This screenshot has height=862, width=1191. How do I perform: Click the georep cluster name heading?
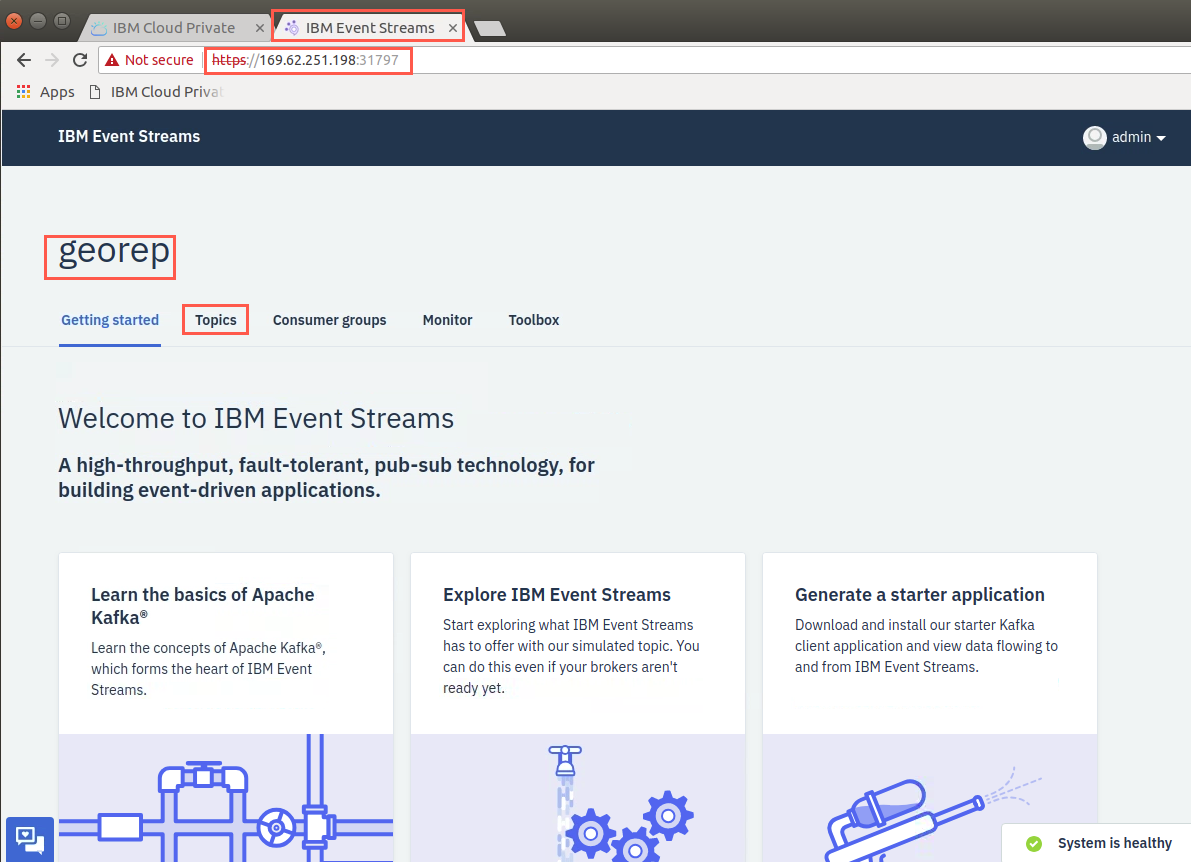[x=113, y=252]
